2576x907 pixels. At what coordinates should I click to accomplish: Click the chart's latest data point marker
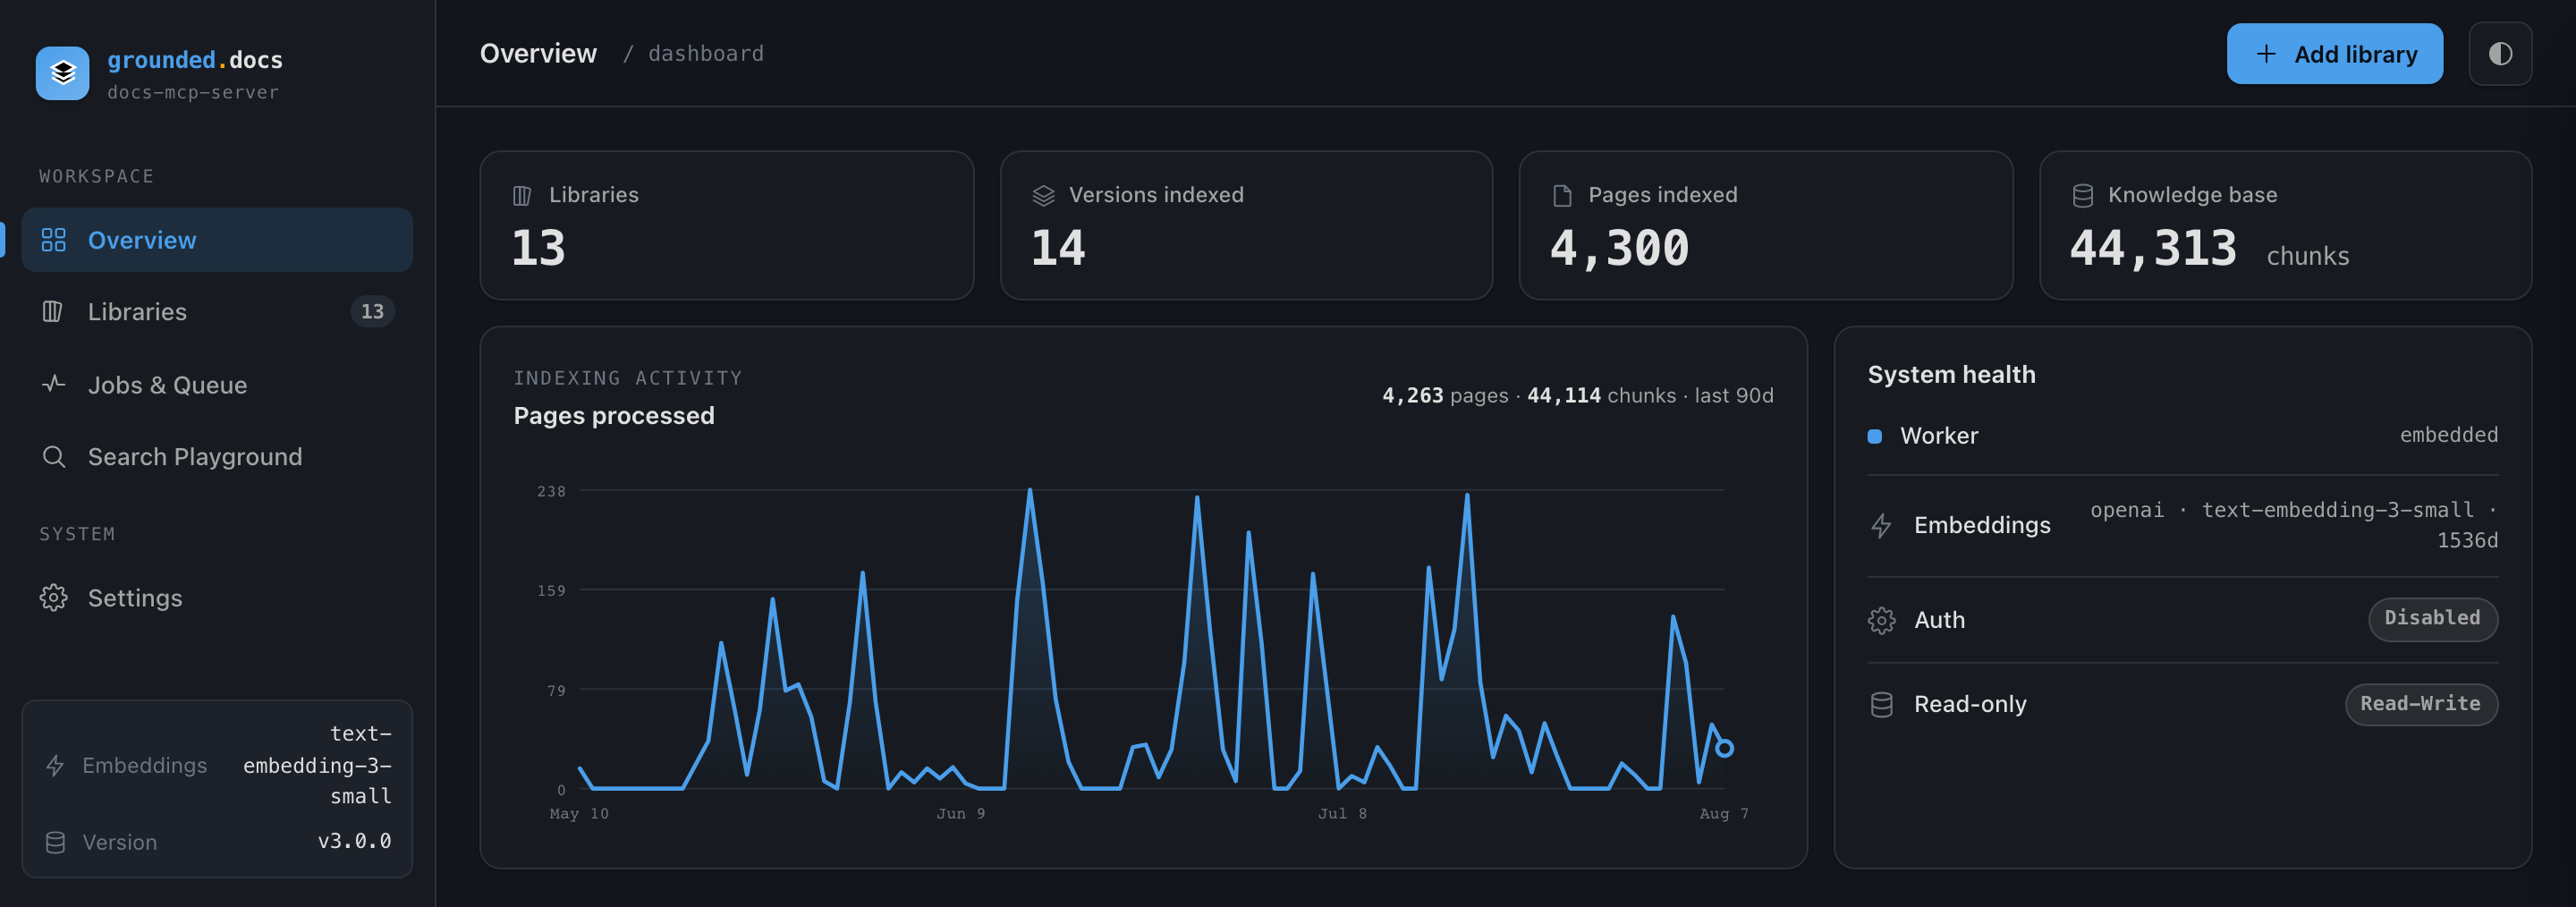pos(1724,748)
